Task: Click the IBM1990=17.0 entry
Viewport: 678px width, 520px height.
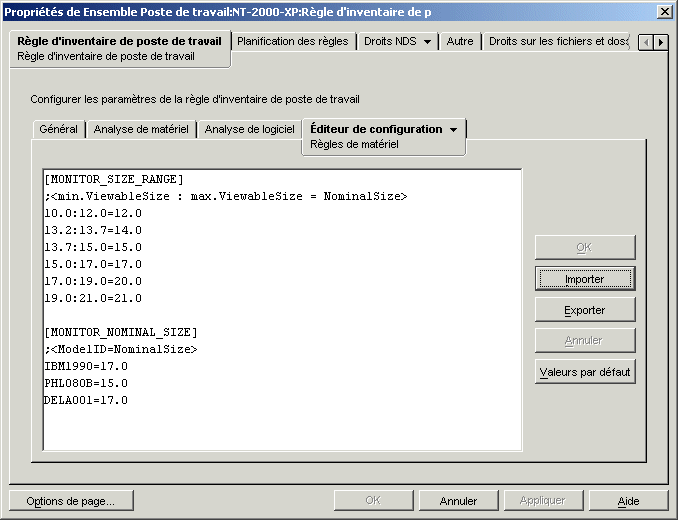Action: (86, 367)
